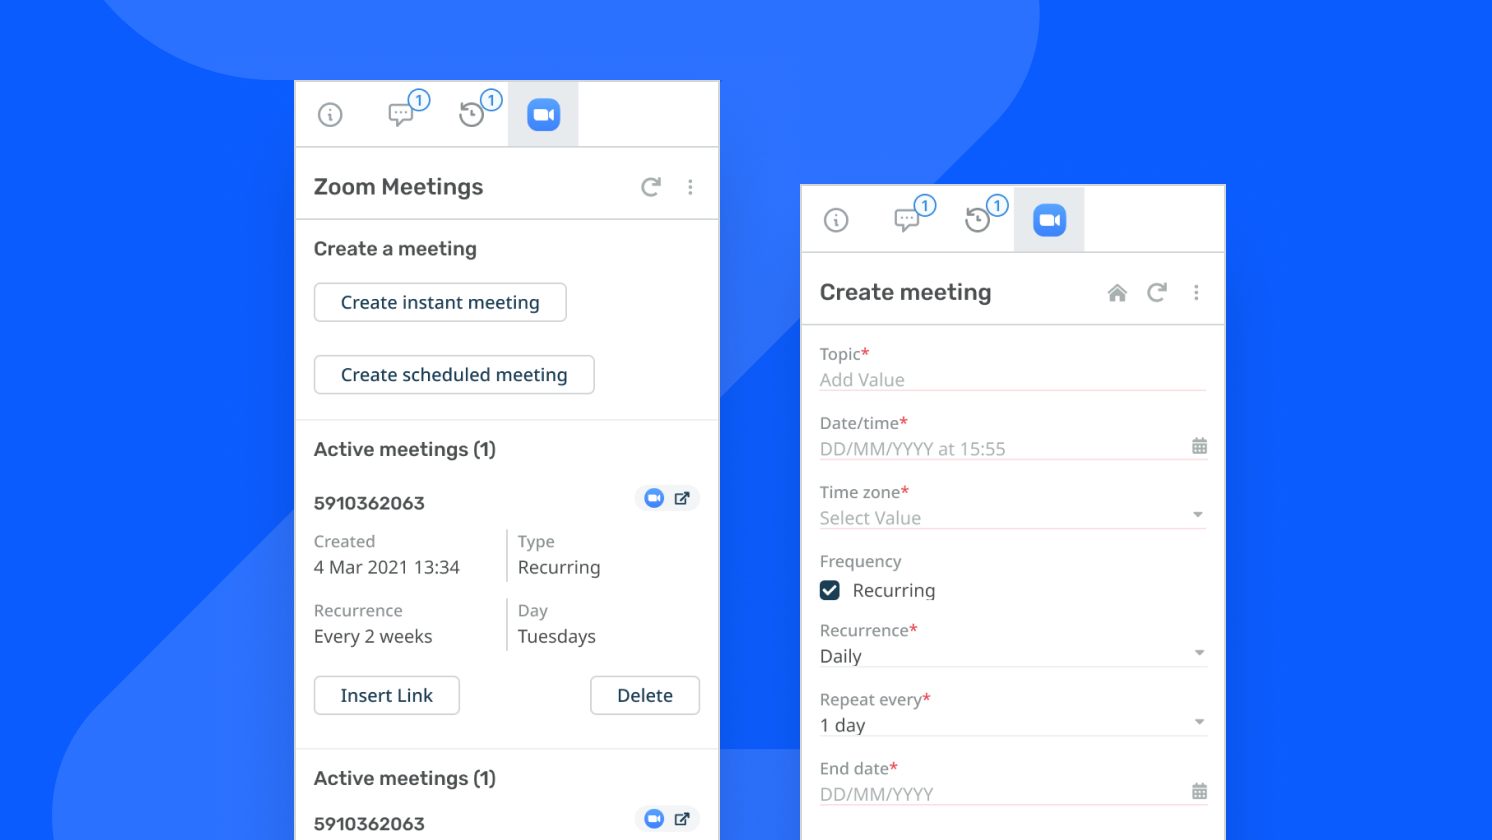Select Zoom camera tab in Create meeting panel
The image size is (1492, 840).
(1049, 220)
